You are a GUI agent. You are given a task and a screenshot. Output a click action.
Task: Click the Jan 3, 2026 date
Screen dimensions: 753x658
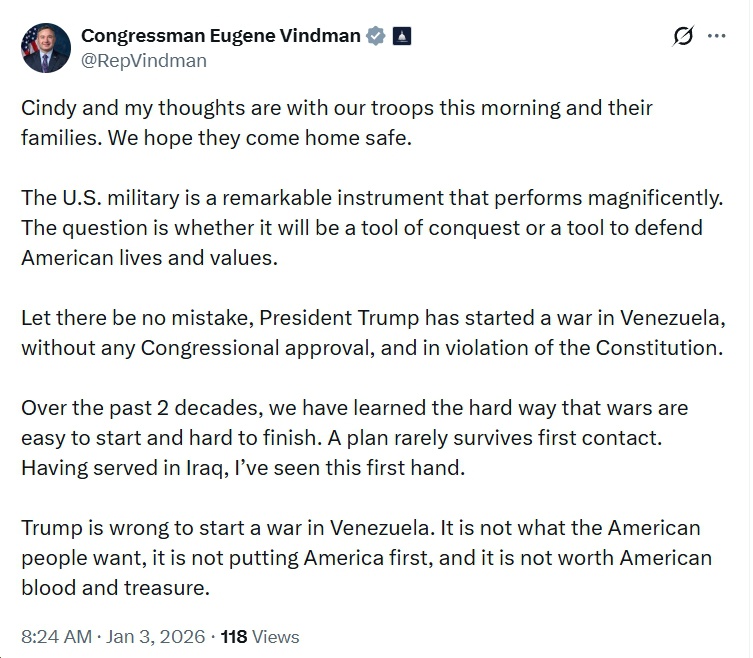[156, 636]
